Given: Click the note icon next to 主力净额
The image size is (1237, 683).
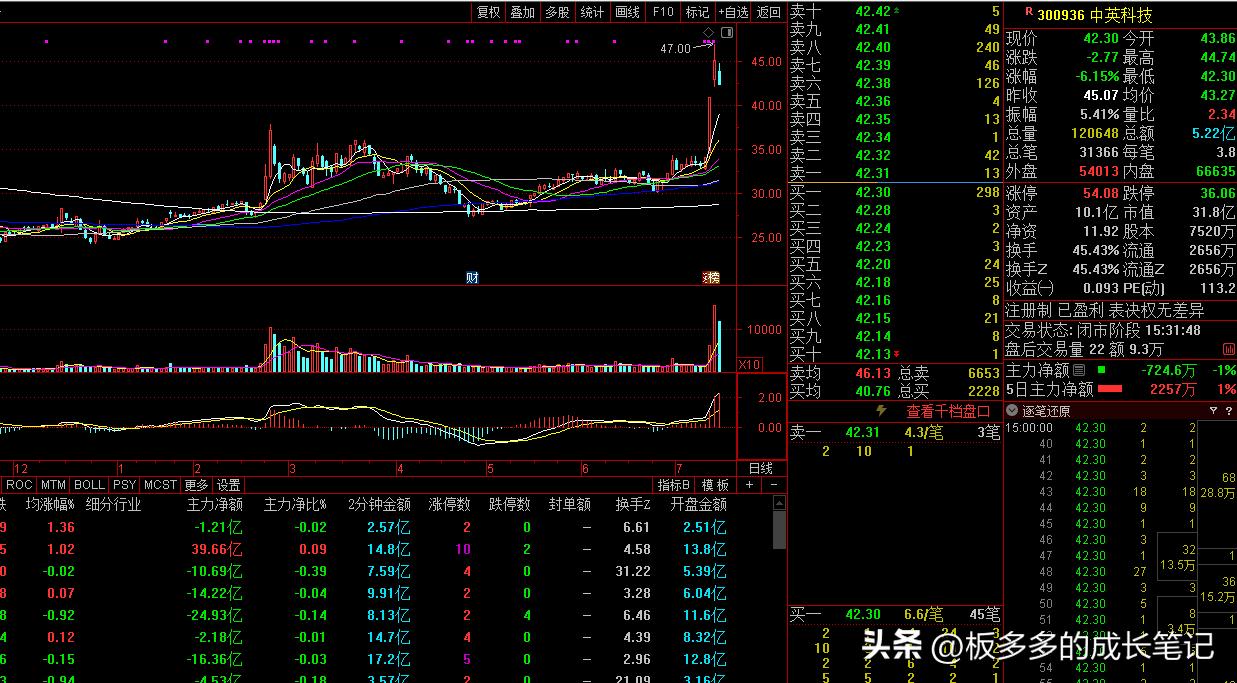Looking at the screenshot, I should (x=1077, y=371).
